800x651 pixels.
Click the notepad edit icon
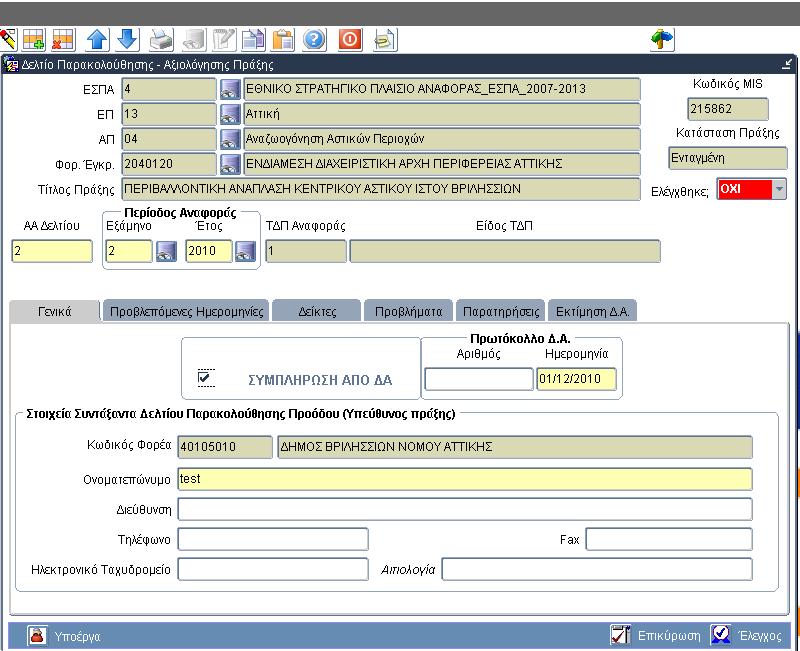tap(224, 39)
